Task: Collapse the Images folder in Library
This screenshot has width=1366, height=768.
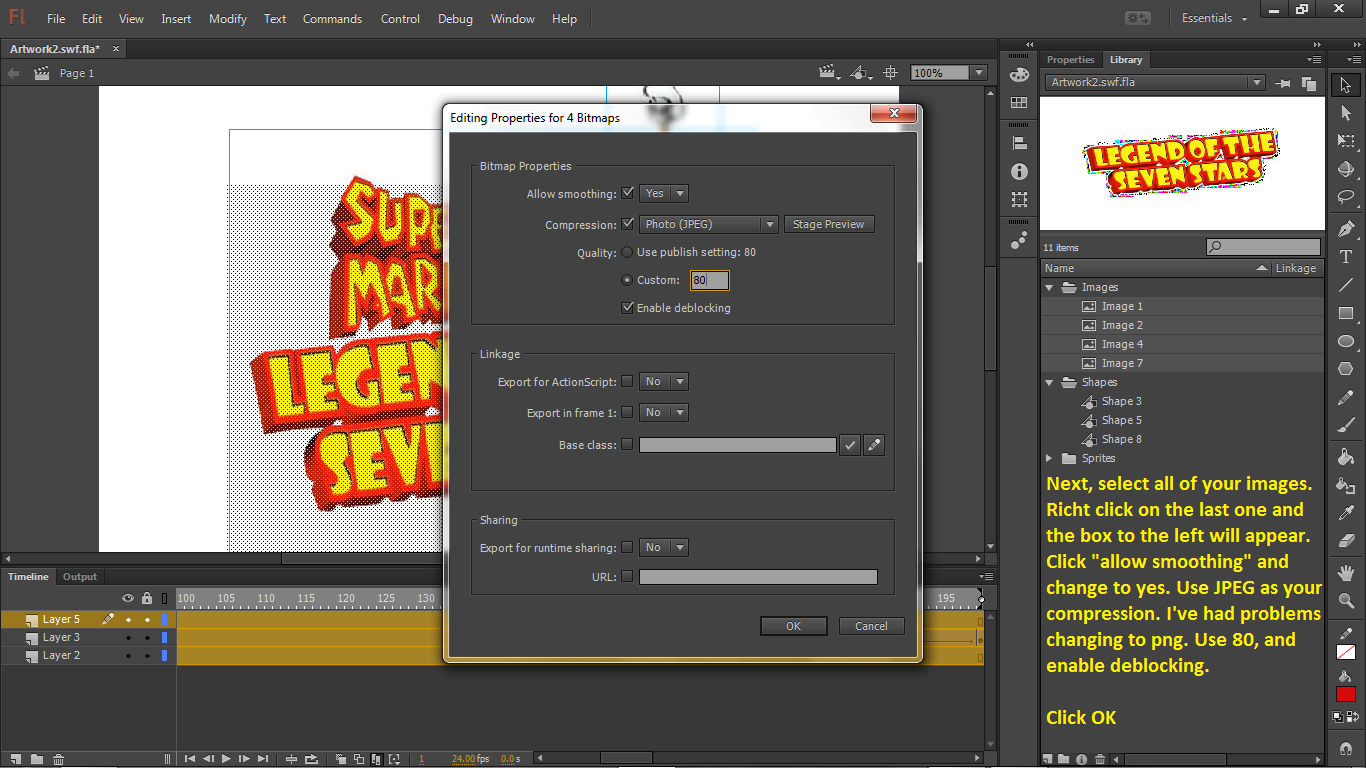Action: tap(1050, 288)
